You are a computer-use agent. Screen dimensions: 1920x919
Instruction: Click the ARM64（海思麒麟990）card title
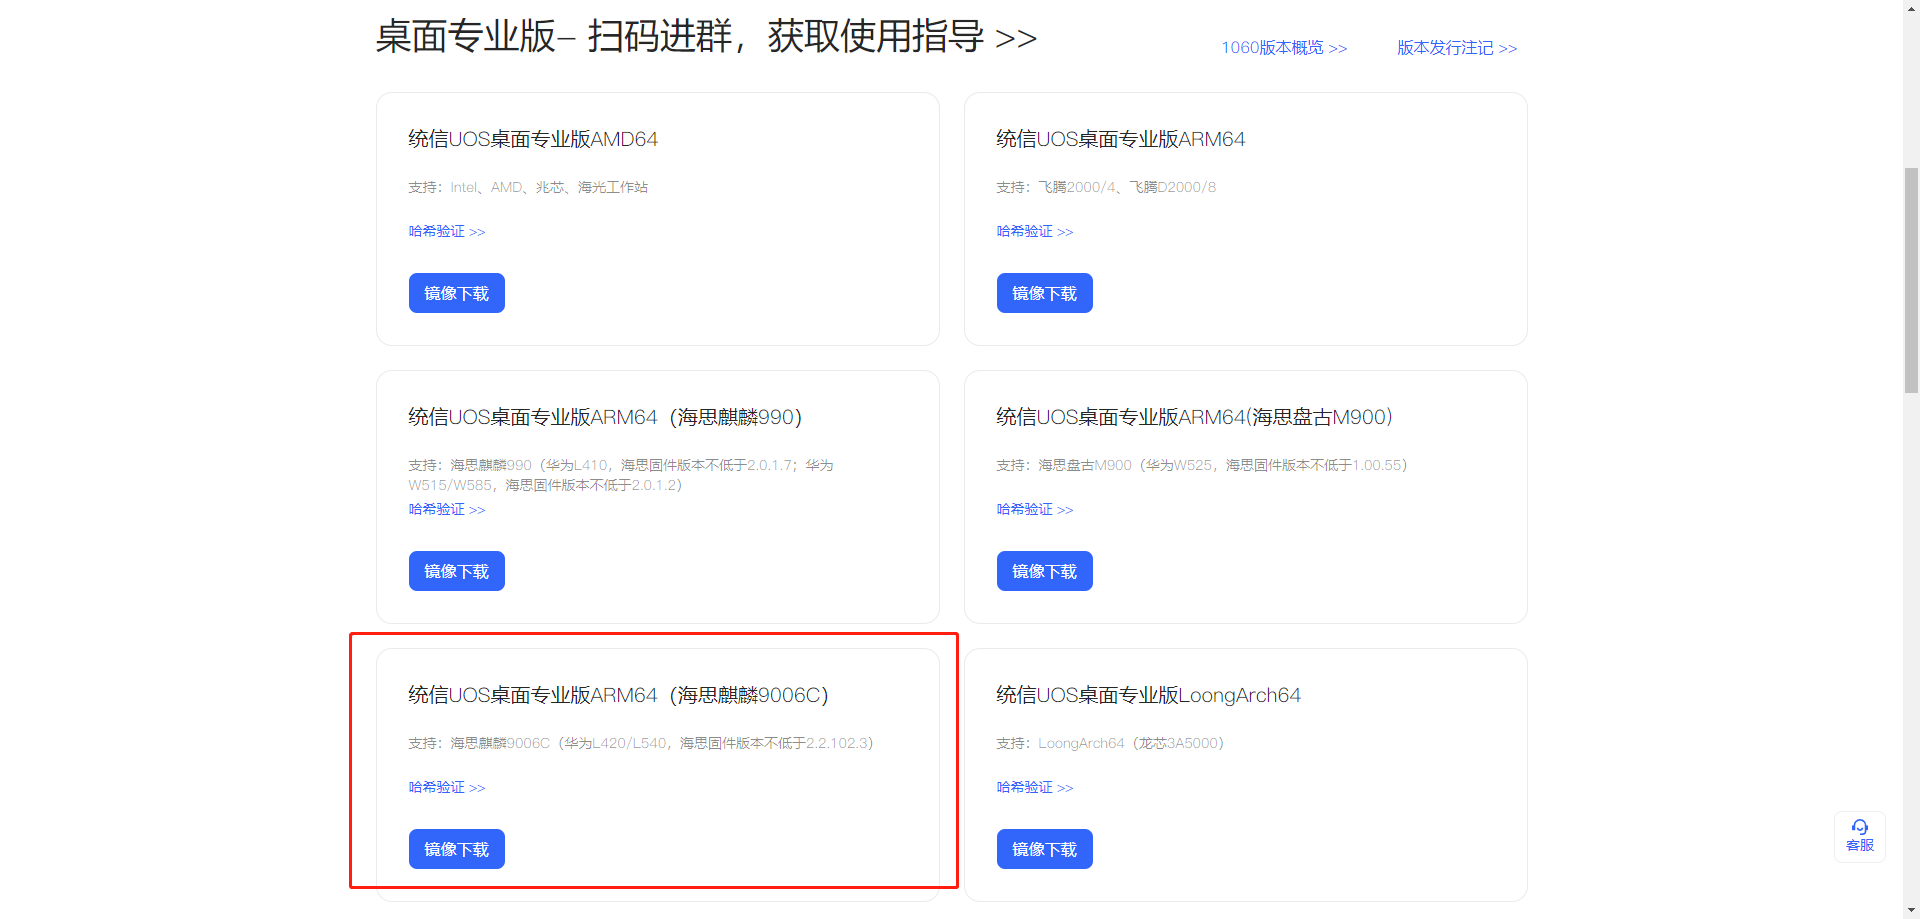coord(605,417)
